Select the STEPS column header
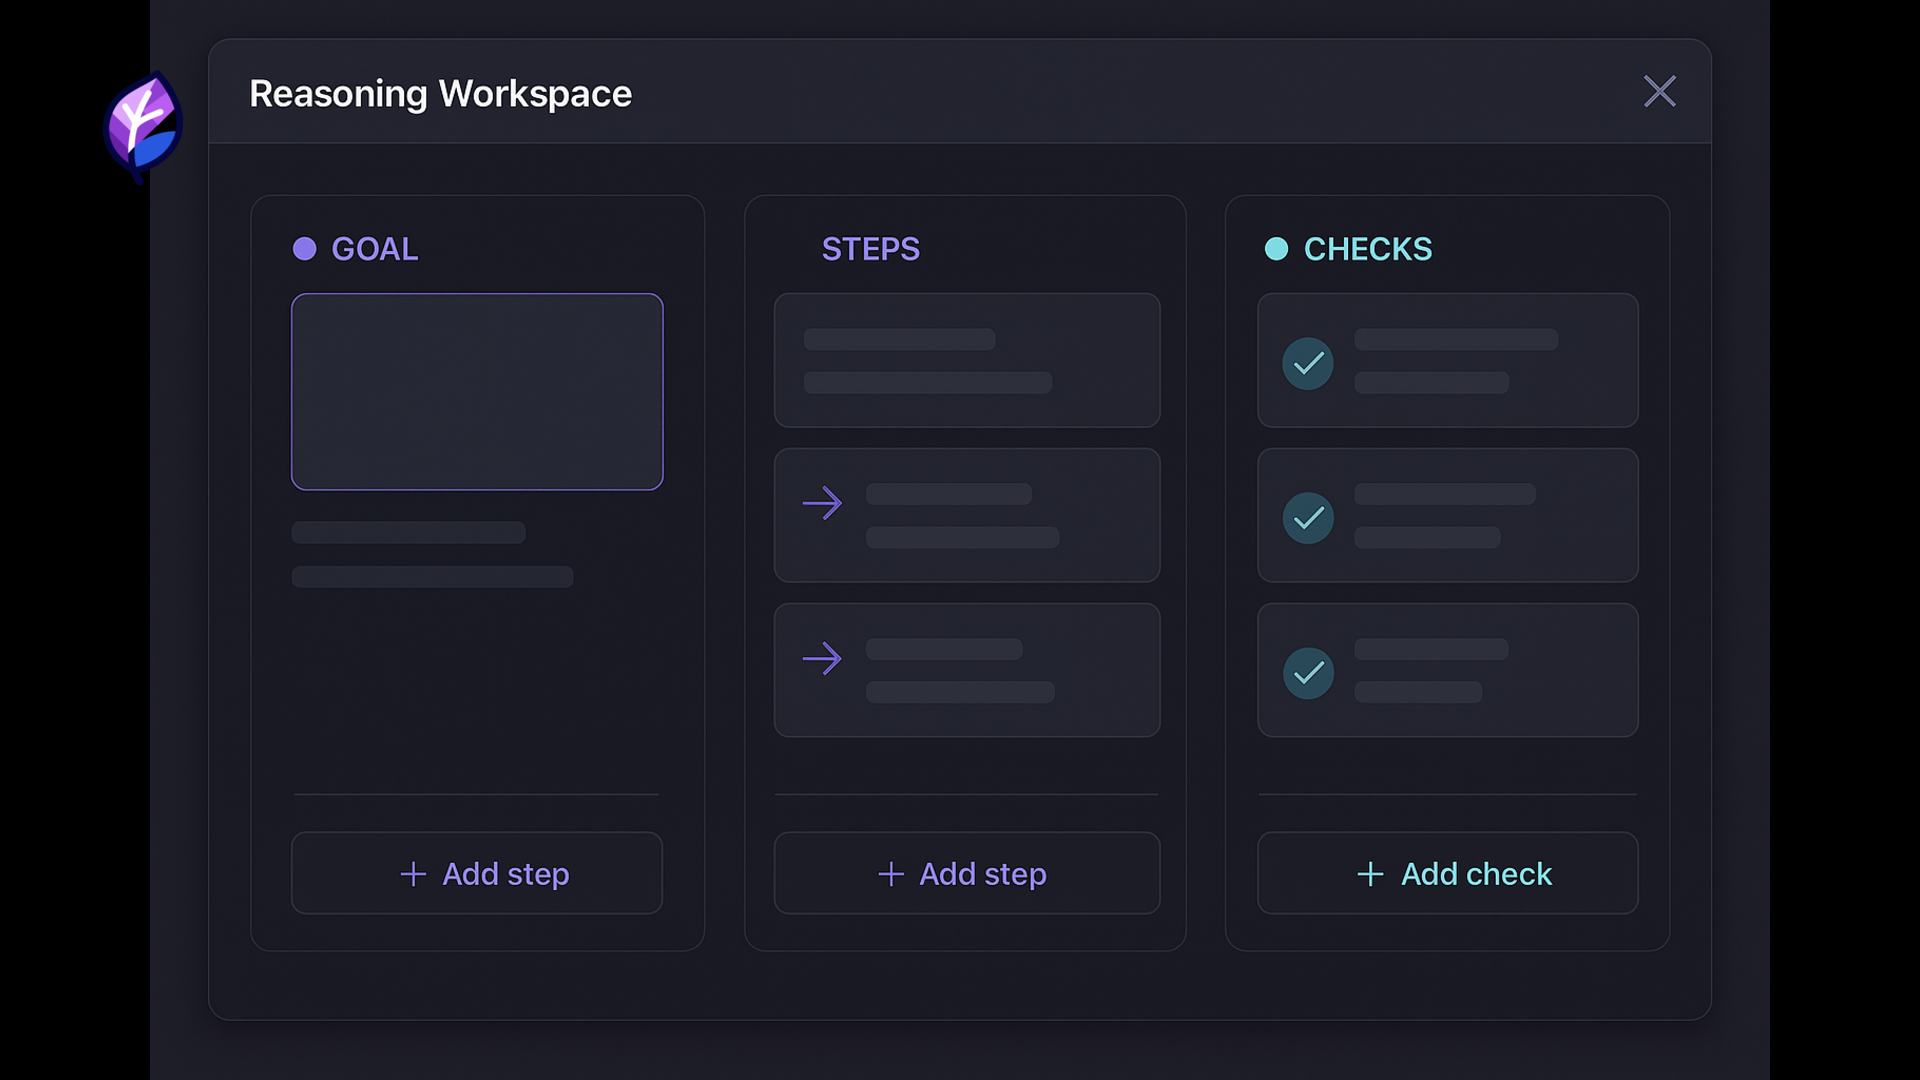This screenshot has height=1080, width=1920. tap(870, 249)
